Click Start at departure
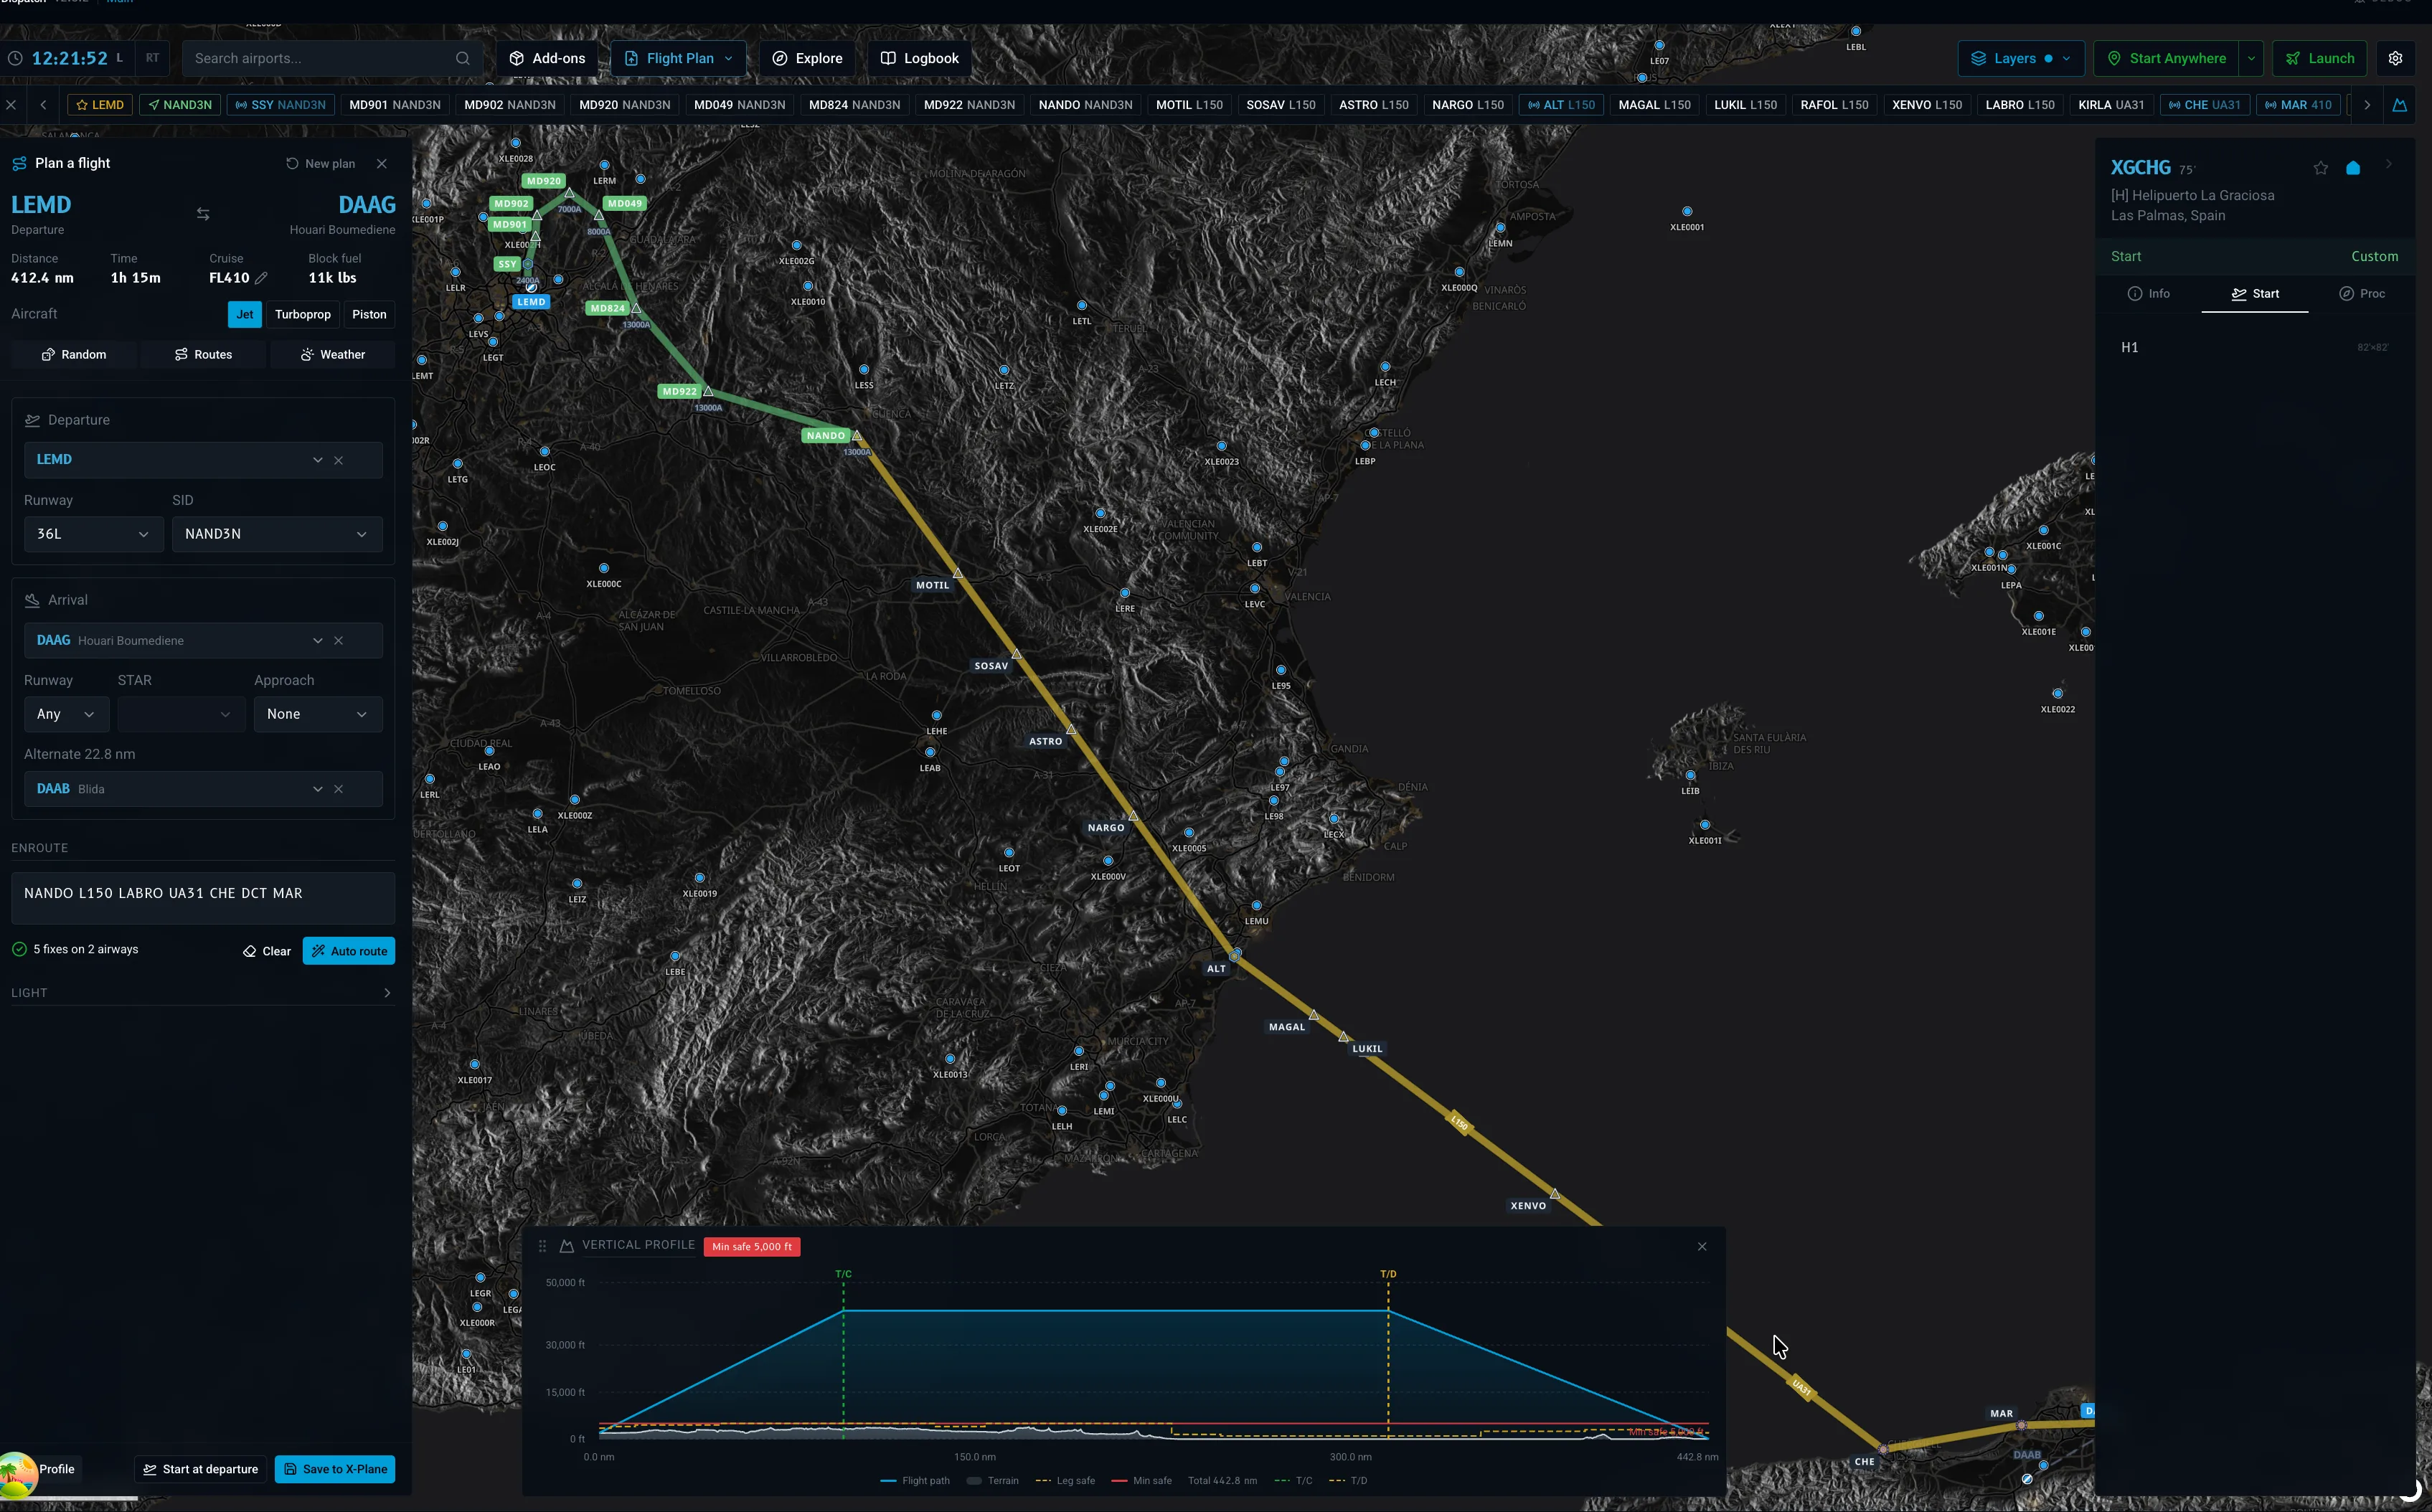This screenshot has height=1512, width=2432. click(201, 1469)
